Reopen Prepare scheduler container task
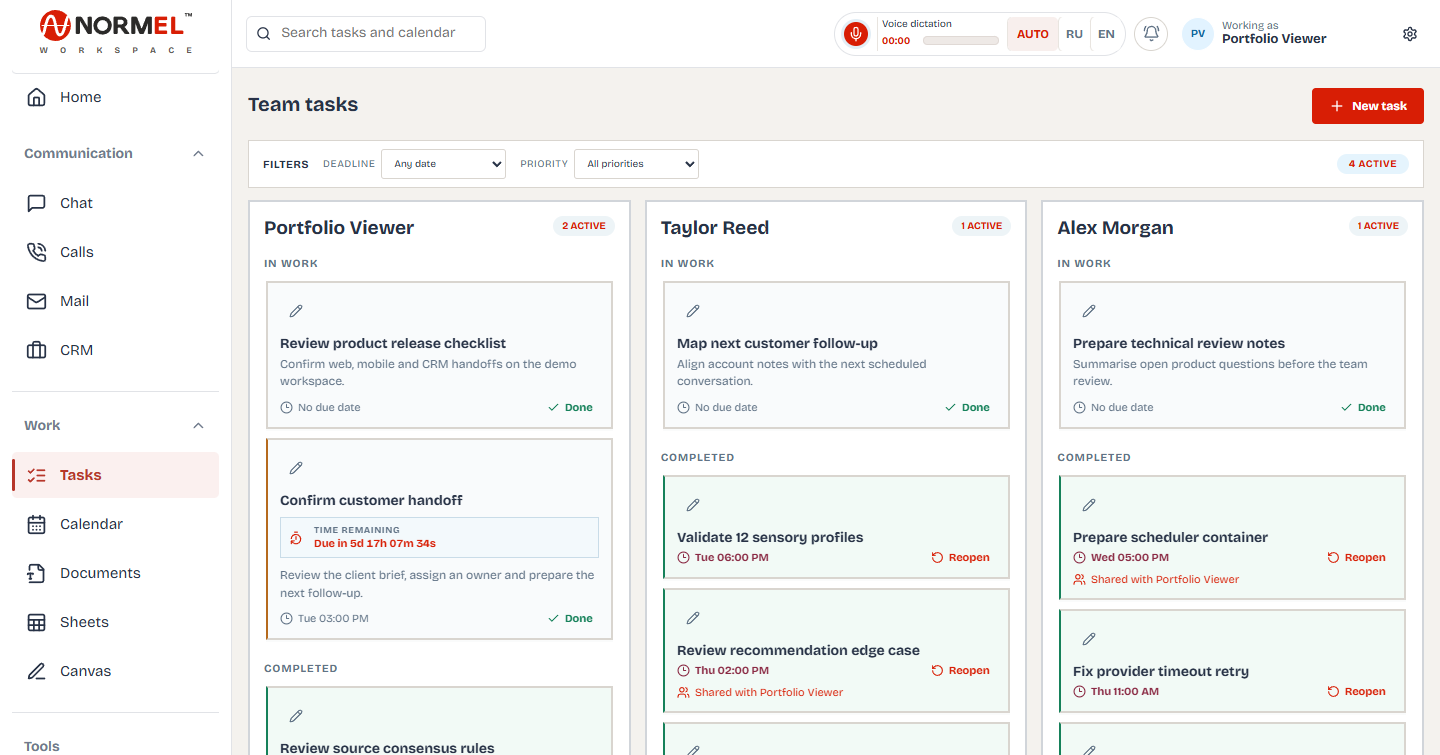Viewport: 1440px width, 755px height. [1357, 558]
